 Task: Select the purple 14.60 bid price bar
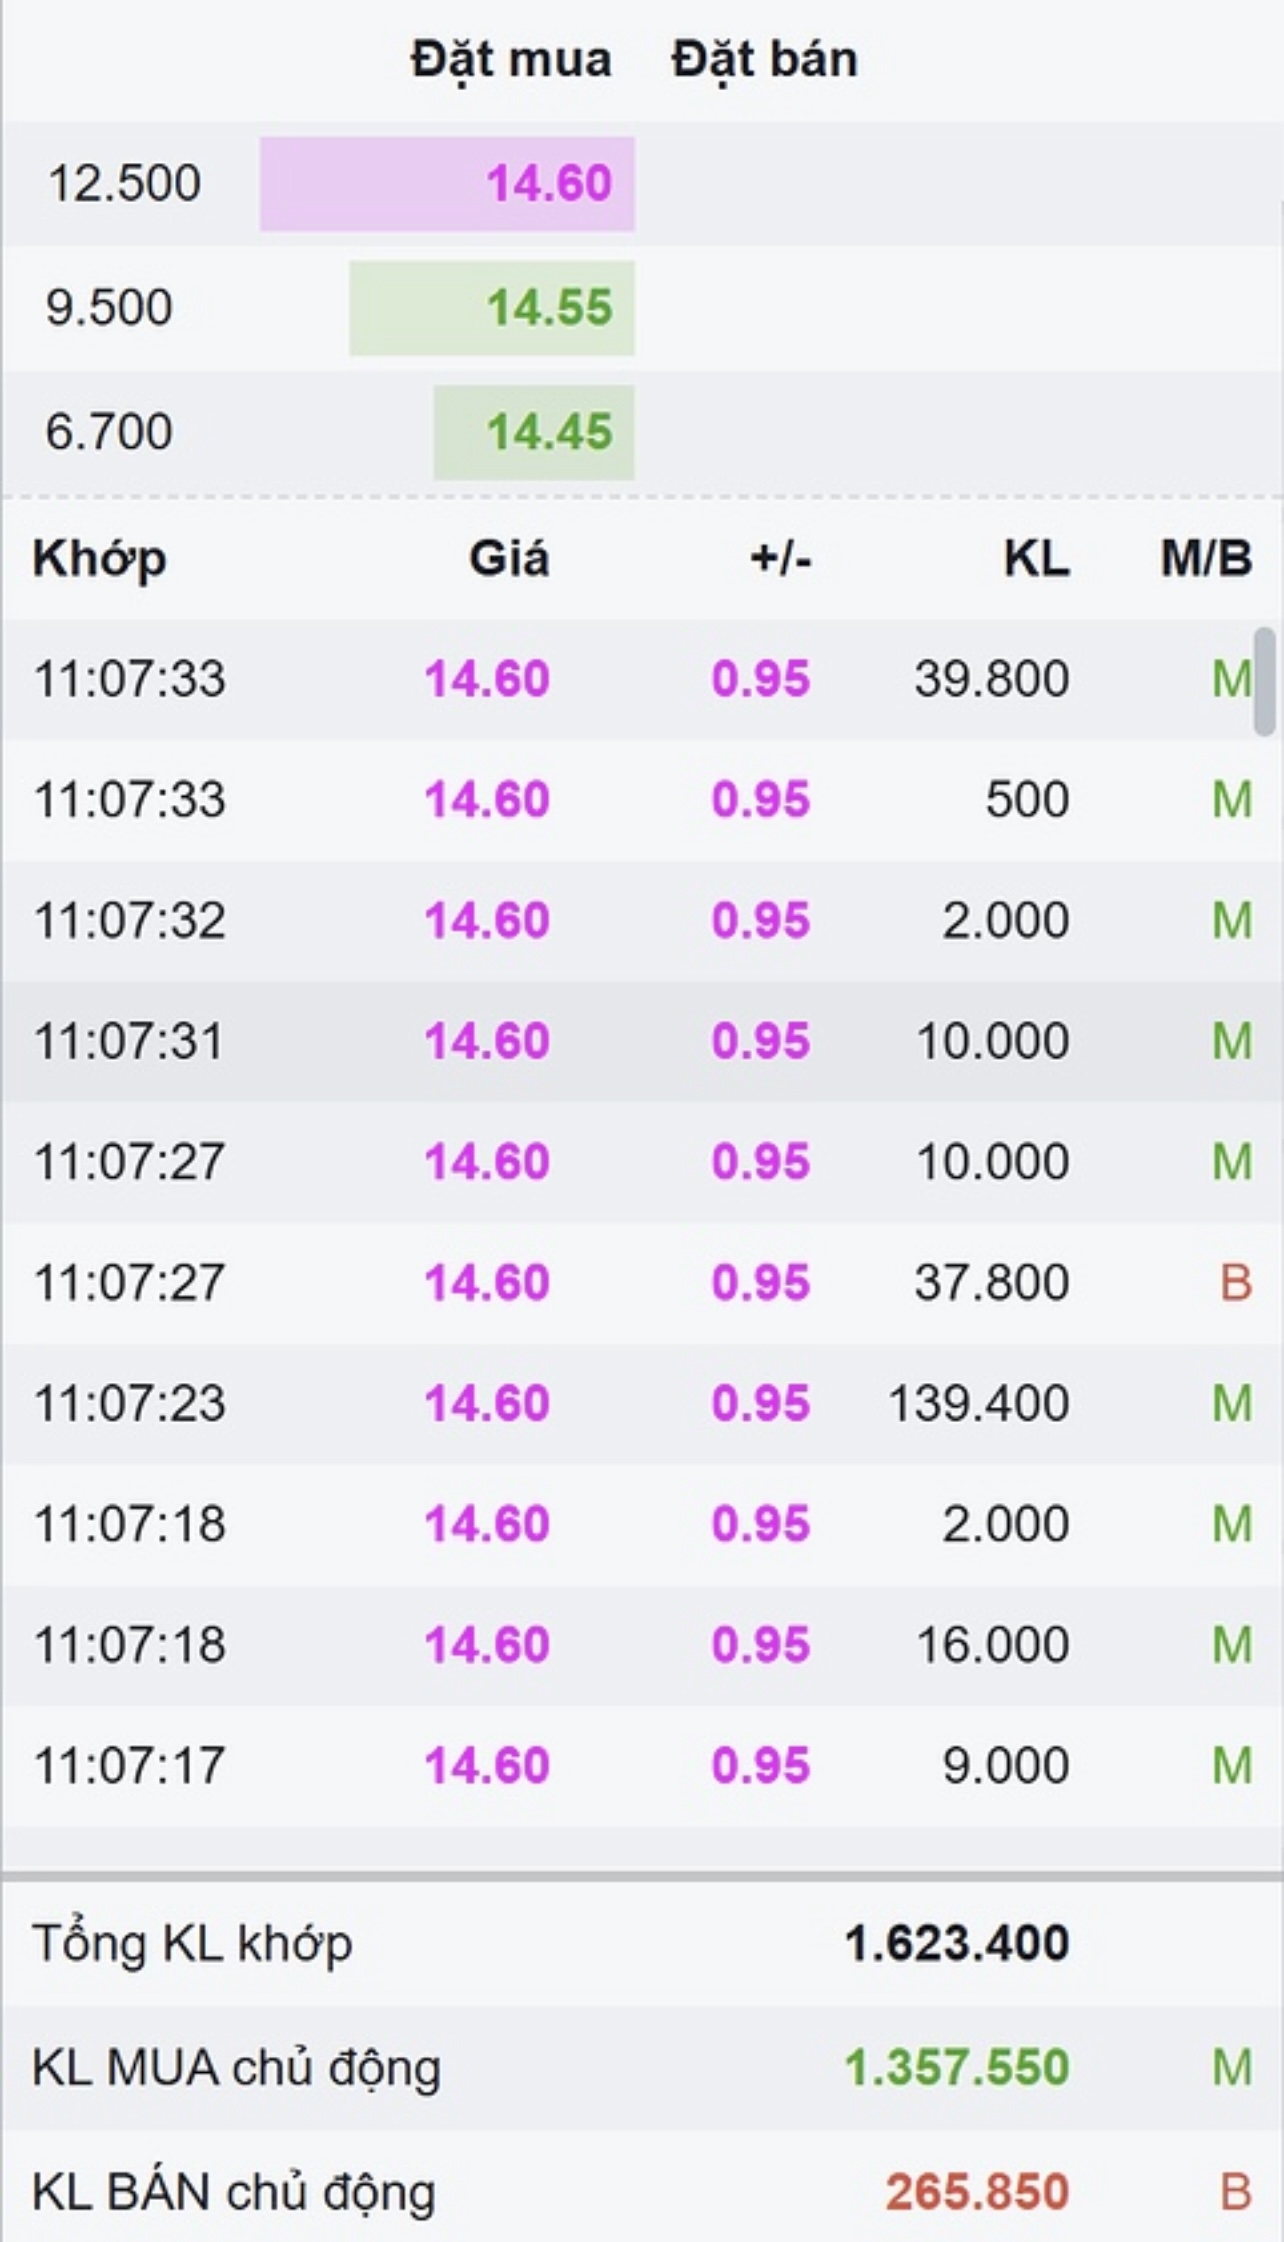447,184
